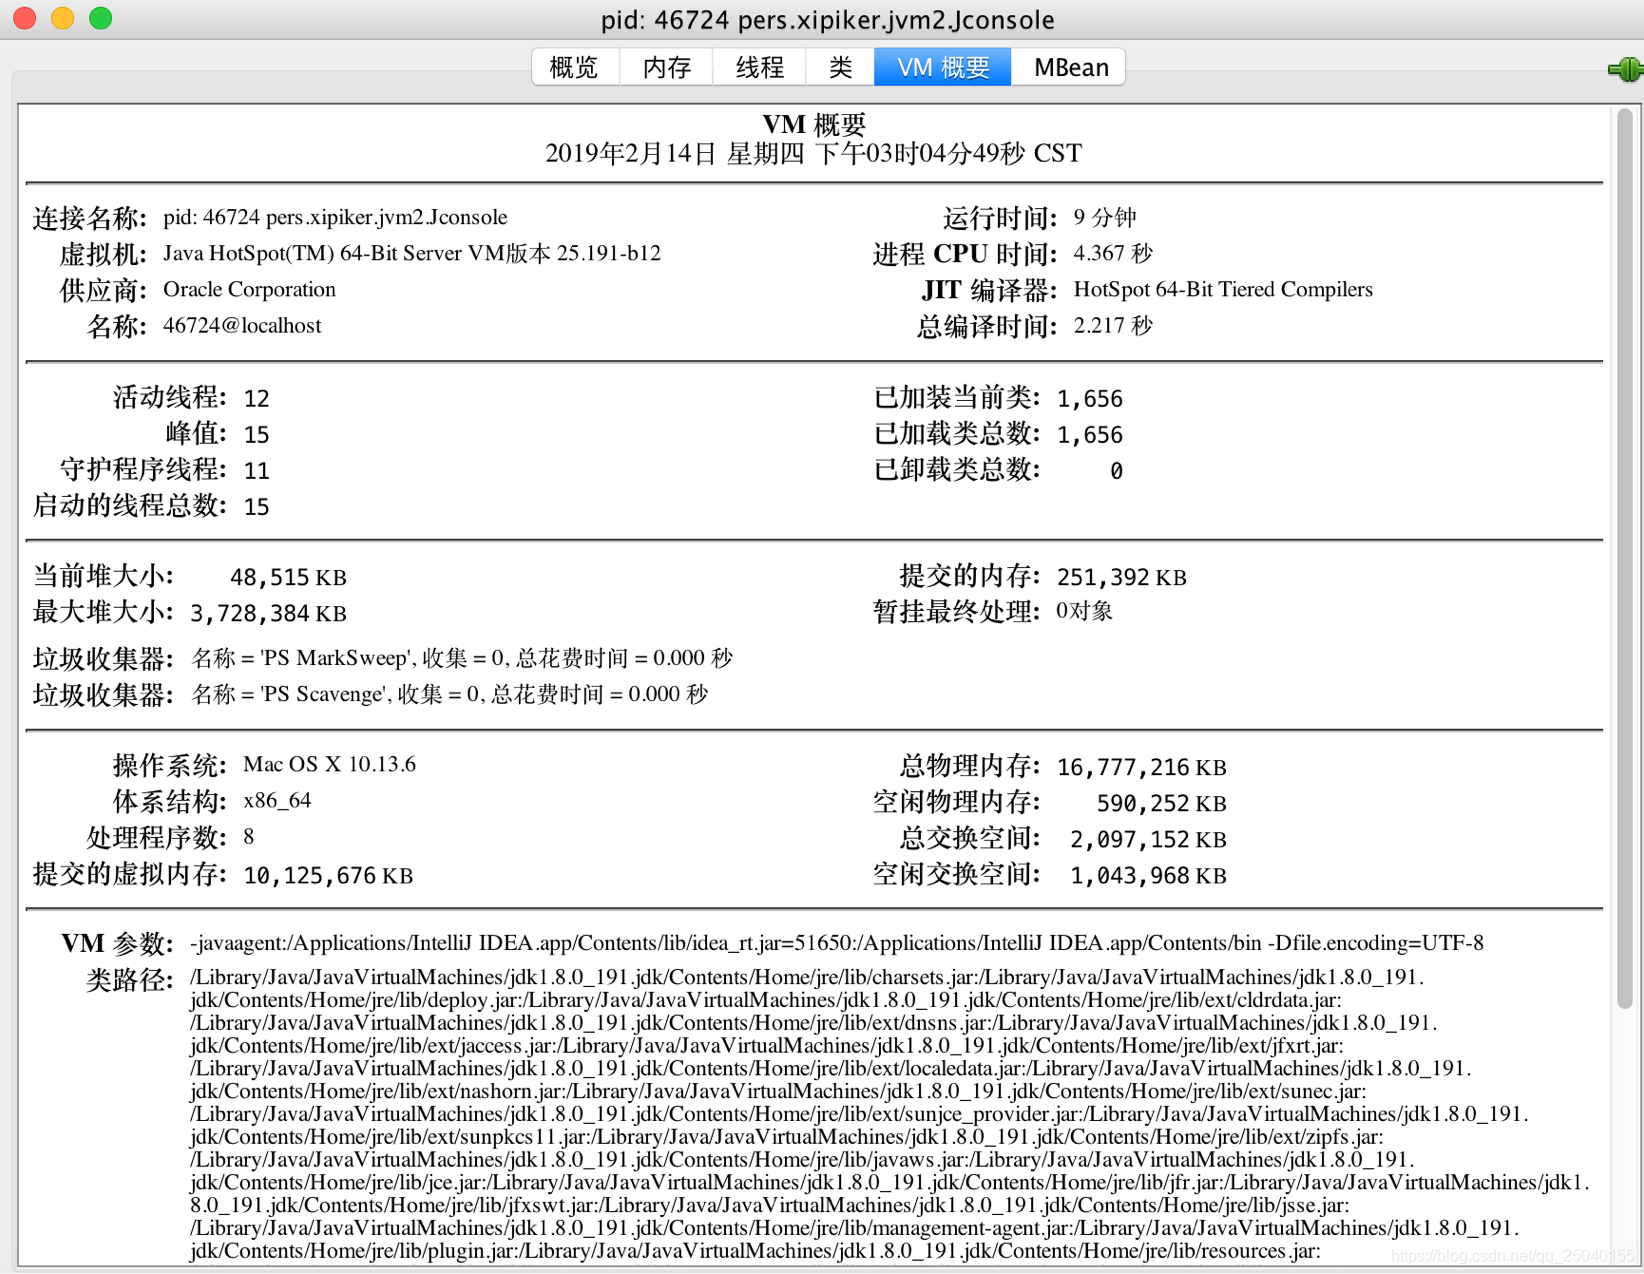The width and height of the screenshot is (1644, 1274).
Task: Switch to the 概览 tab
Action: pyautogui.click(x=575, y=67)
